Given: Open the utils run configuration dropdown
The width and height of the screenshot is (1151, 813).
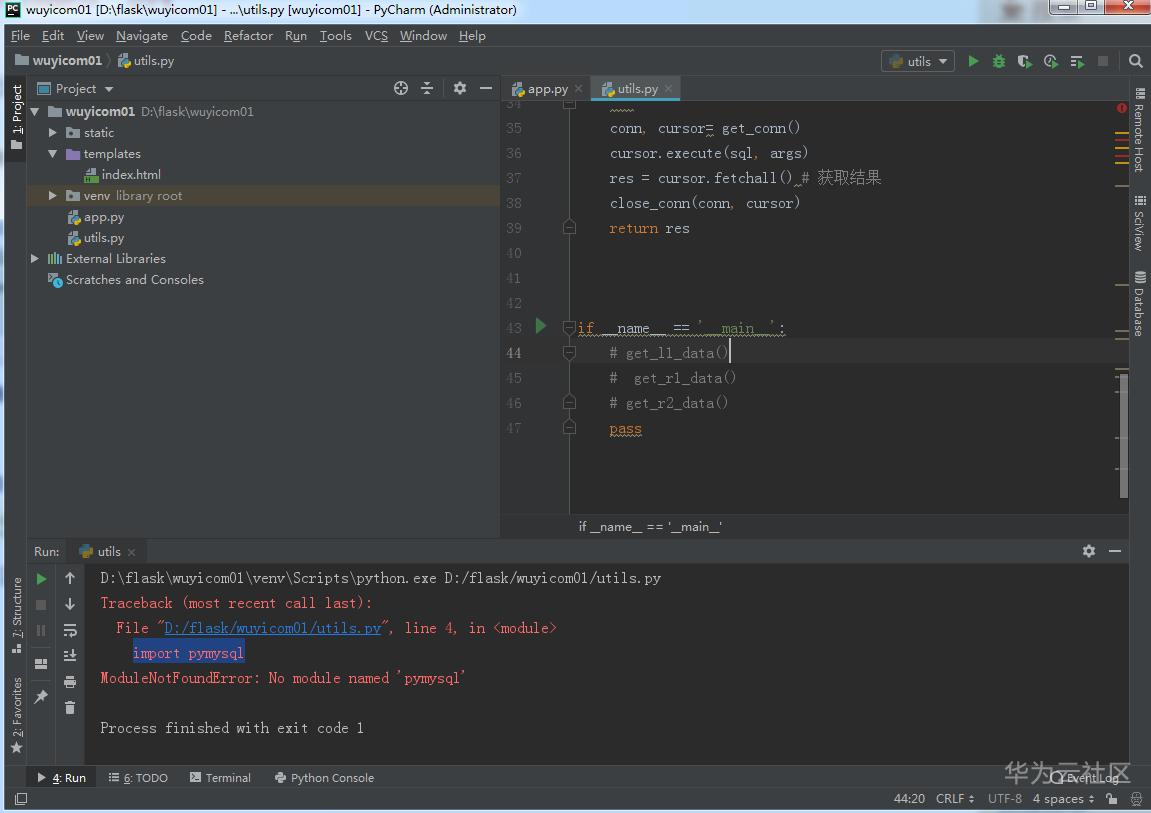Looking at the screenshot, I should click(x=918, y=61).
